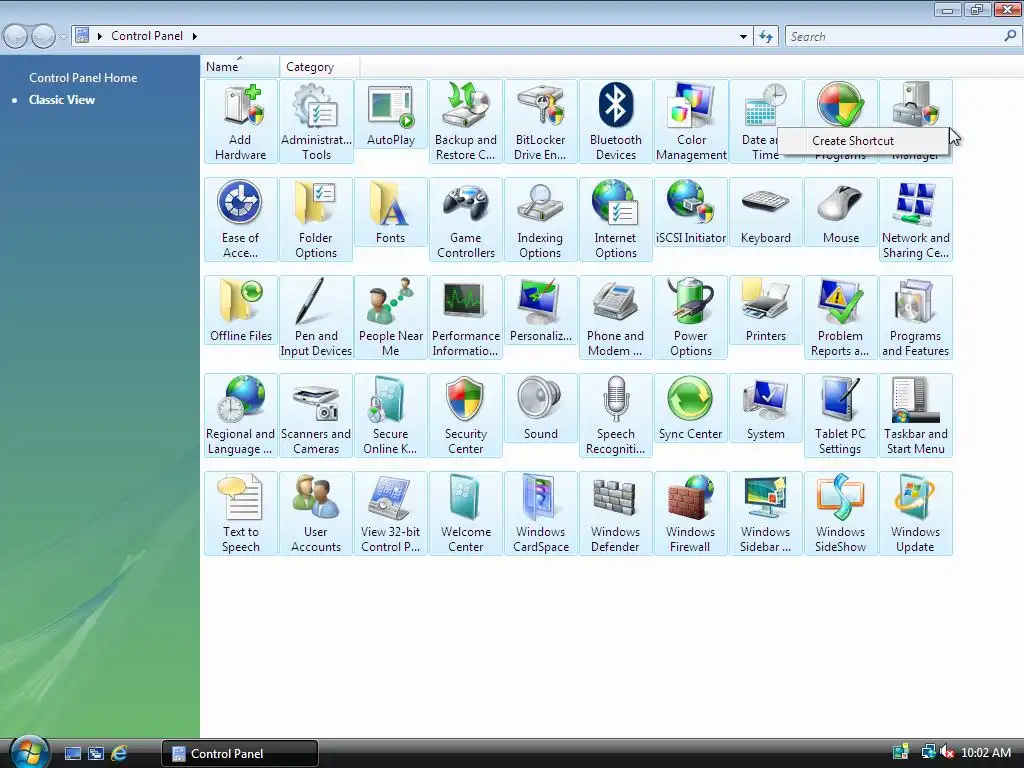The width and height of the screenshot is (1024, 768).
Task: Open Keyboard settings
Action: 765,212
